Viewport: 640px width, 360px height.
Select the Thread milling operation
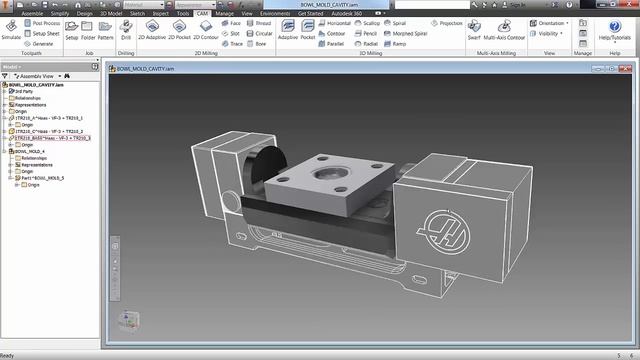point(259,23)
